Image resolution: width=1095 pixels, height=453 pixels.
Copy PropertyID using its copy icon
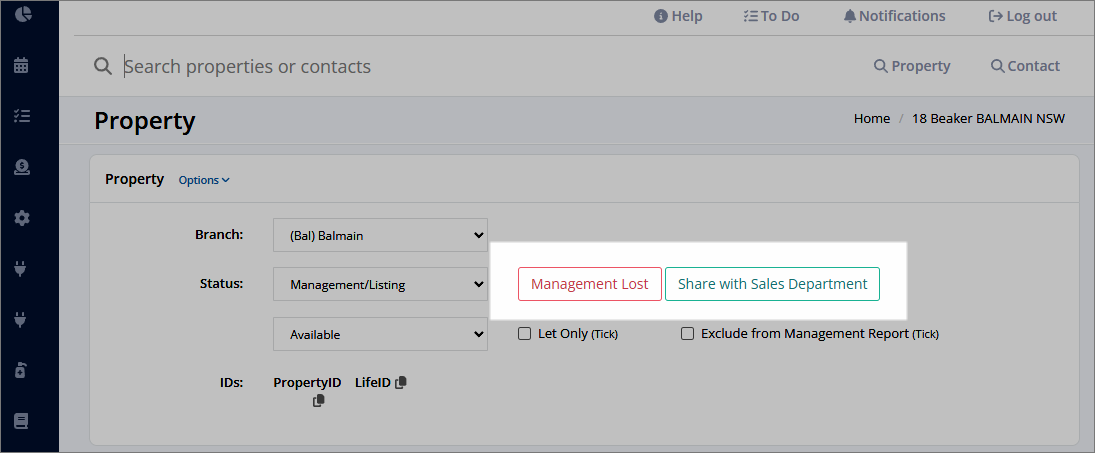coord(318,401)
